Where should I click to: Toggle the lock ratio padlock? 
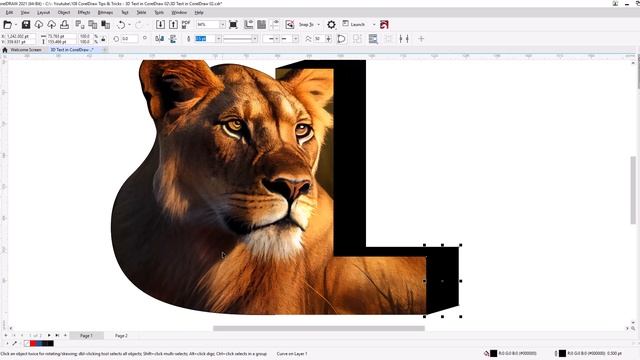pyautogui.click(x=103, y=39)
